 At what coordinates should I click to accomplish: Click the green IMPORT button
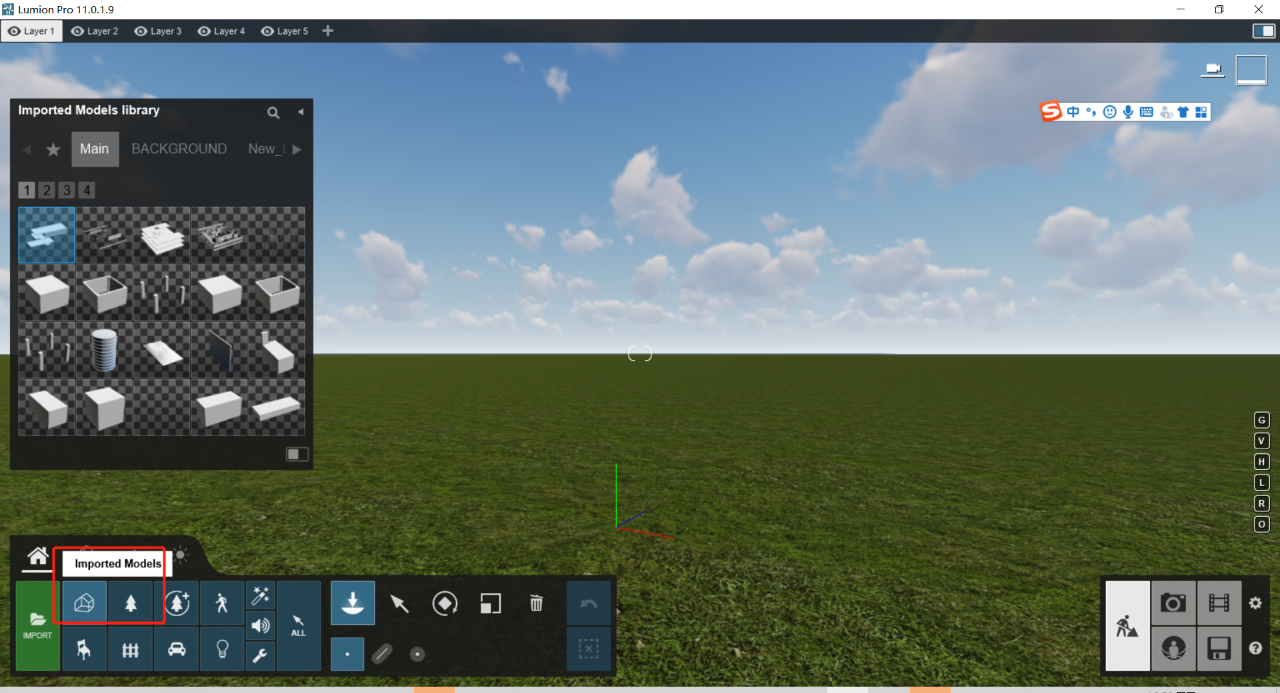(38, 626)
